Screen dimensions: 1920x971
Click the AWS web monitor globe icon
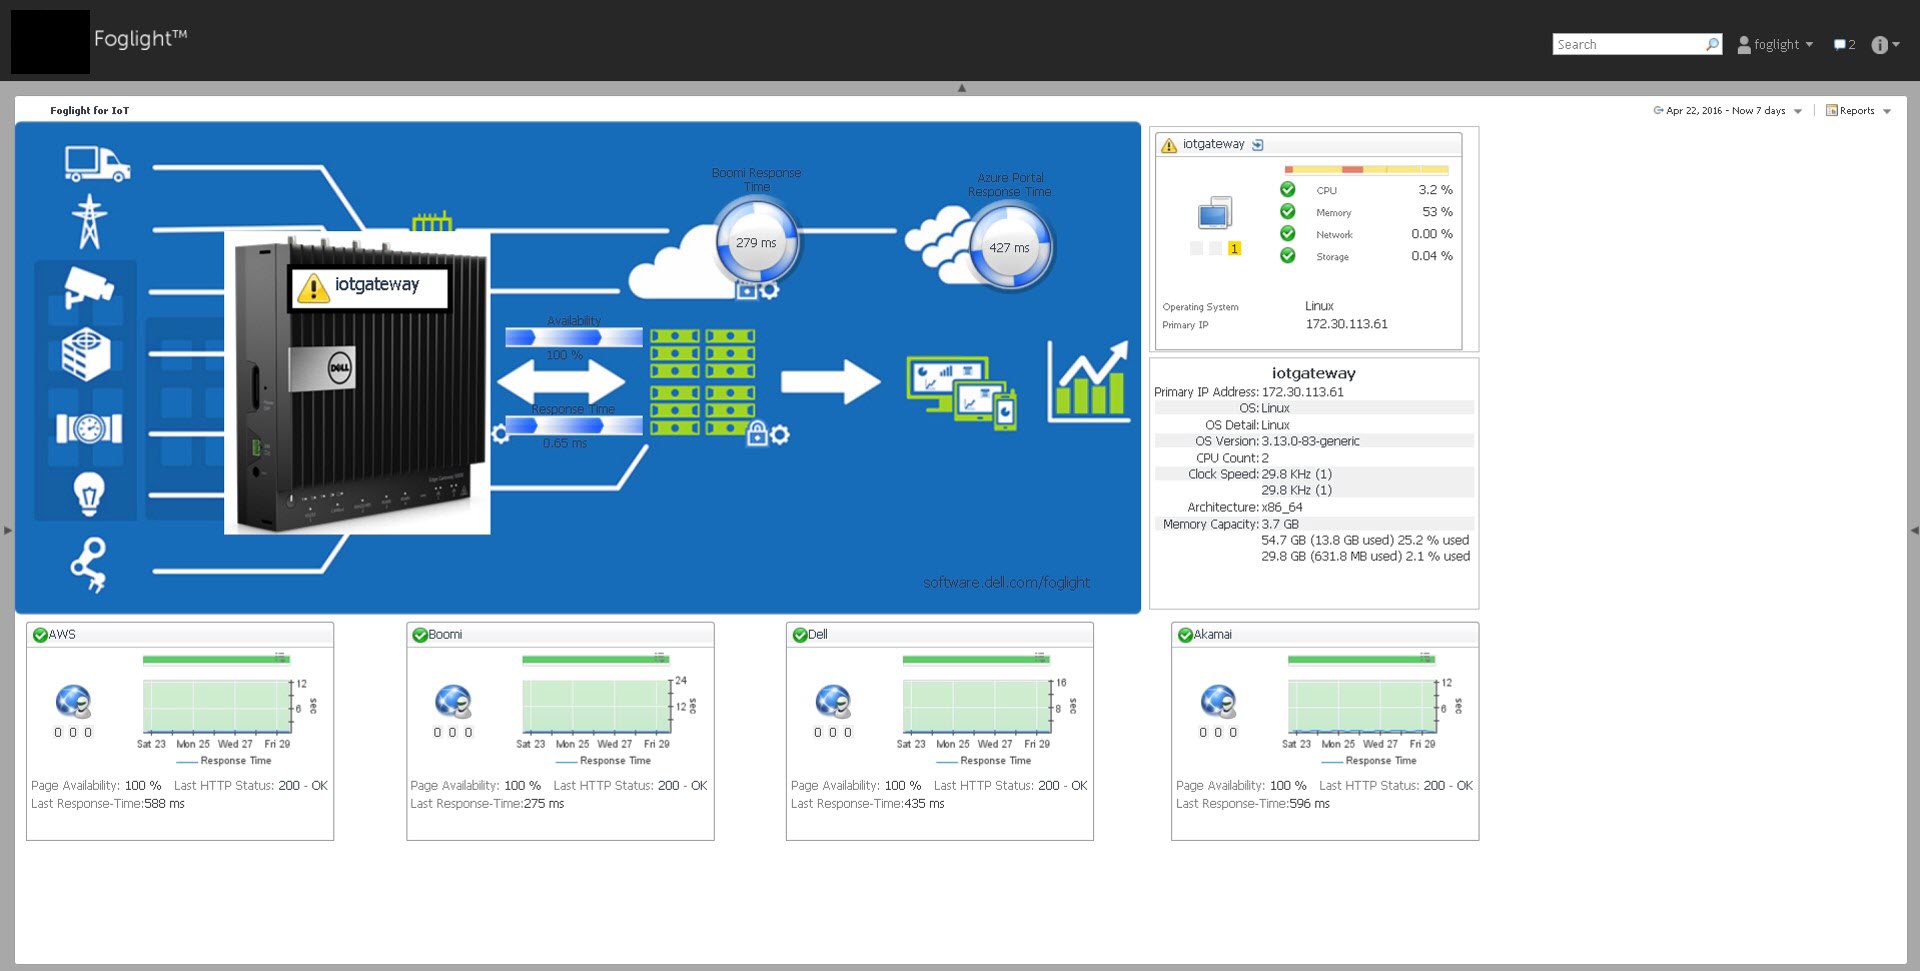[73, 702]
